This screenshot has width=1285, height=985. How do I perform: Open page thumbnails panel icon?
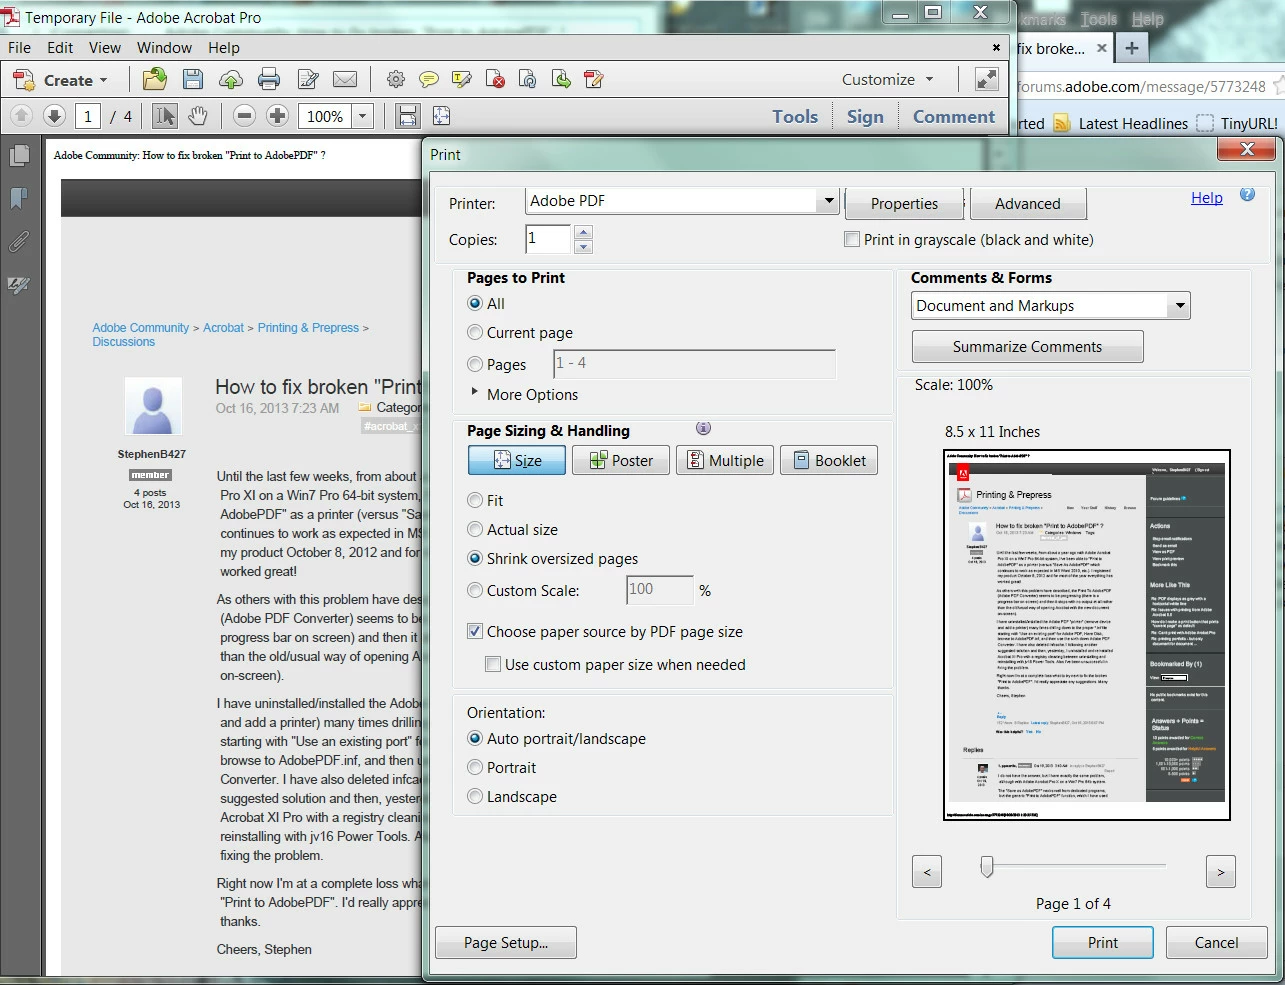pyautogui.click(x=19, y=155)
